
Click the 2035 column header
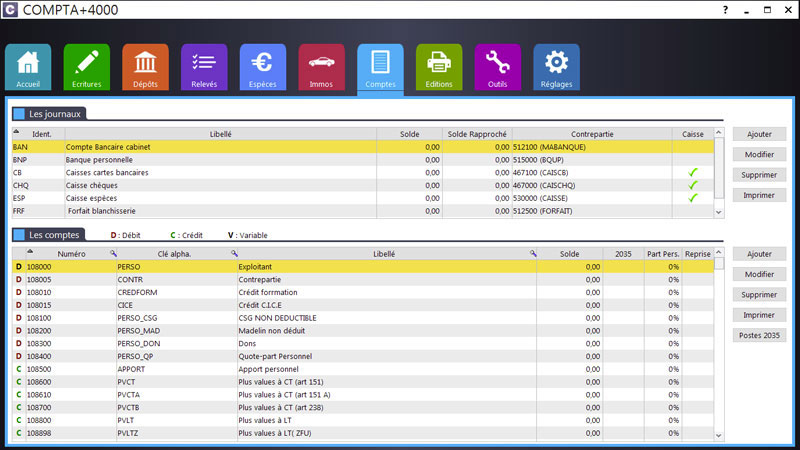[x=623, y=254]
